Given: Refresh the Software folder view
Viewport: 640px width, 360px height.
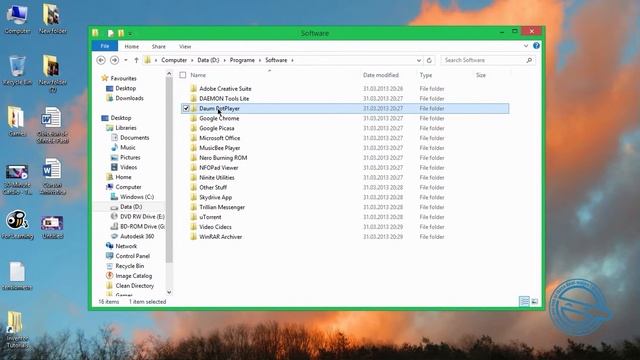Looking at the screenshot, I should 429,60.
